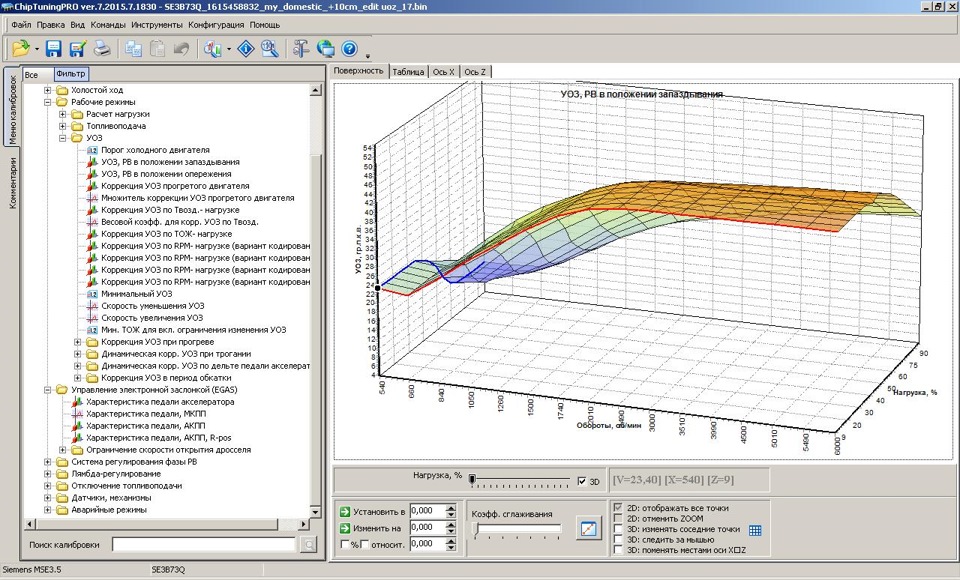Click the 'Поиск калибровки' search field
The image size is (960, 580).
click(x=203, y=544)
